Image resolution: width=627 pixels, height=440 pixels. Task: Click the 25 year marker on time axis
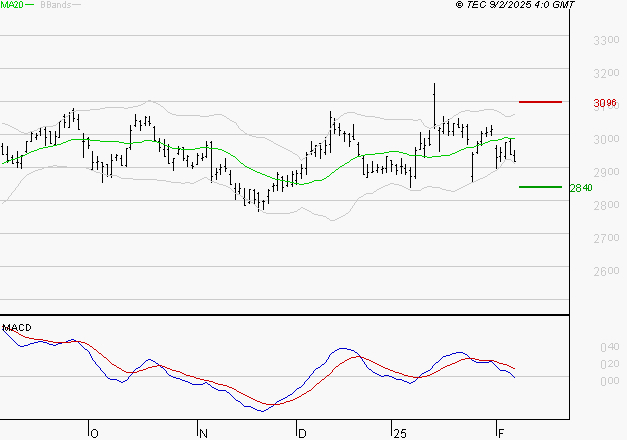(400, 434)
